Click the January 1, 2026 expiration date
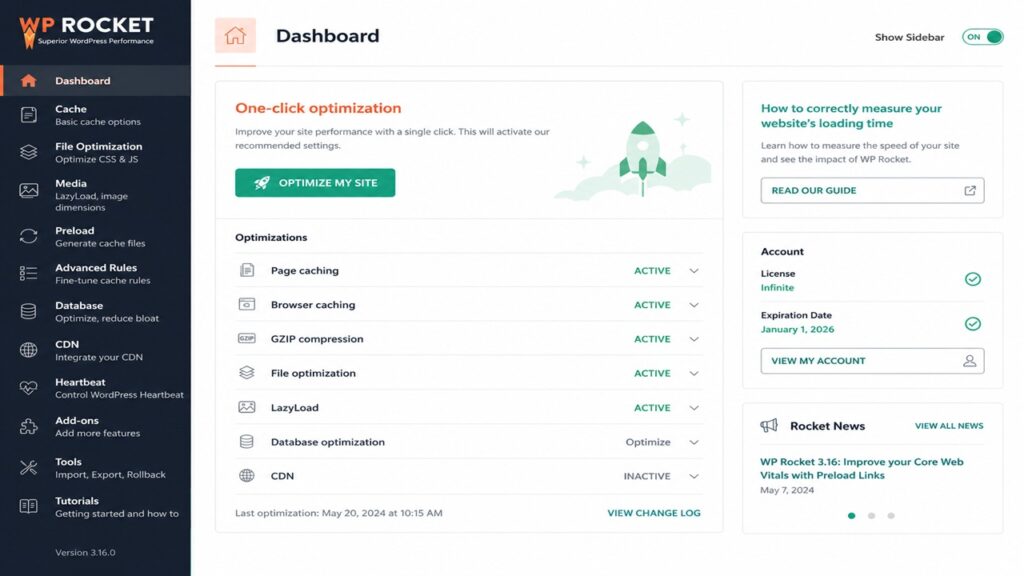Image resolution: width=1024 pixels, height=576 pixels. (797, 329)
